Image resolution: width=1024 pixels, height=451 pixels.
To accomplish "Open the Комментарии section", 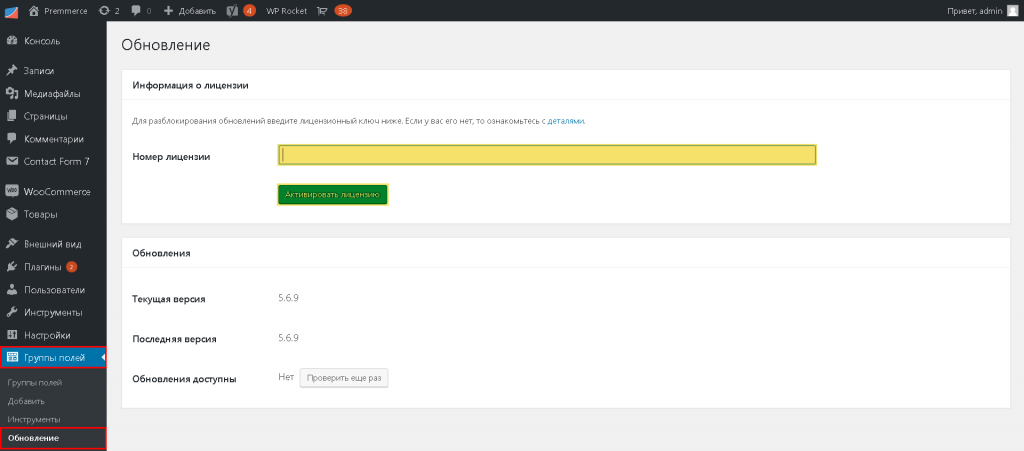I will [x=53, y=139].
